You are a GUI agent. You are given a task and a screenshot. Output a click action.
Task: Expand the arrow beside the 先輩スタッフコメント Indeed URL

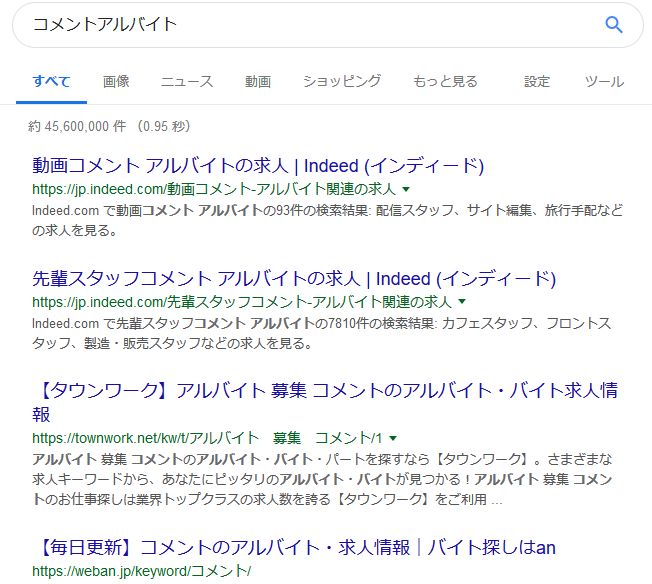pyautogui.click(x=462, y=301)
